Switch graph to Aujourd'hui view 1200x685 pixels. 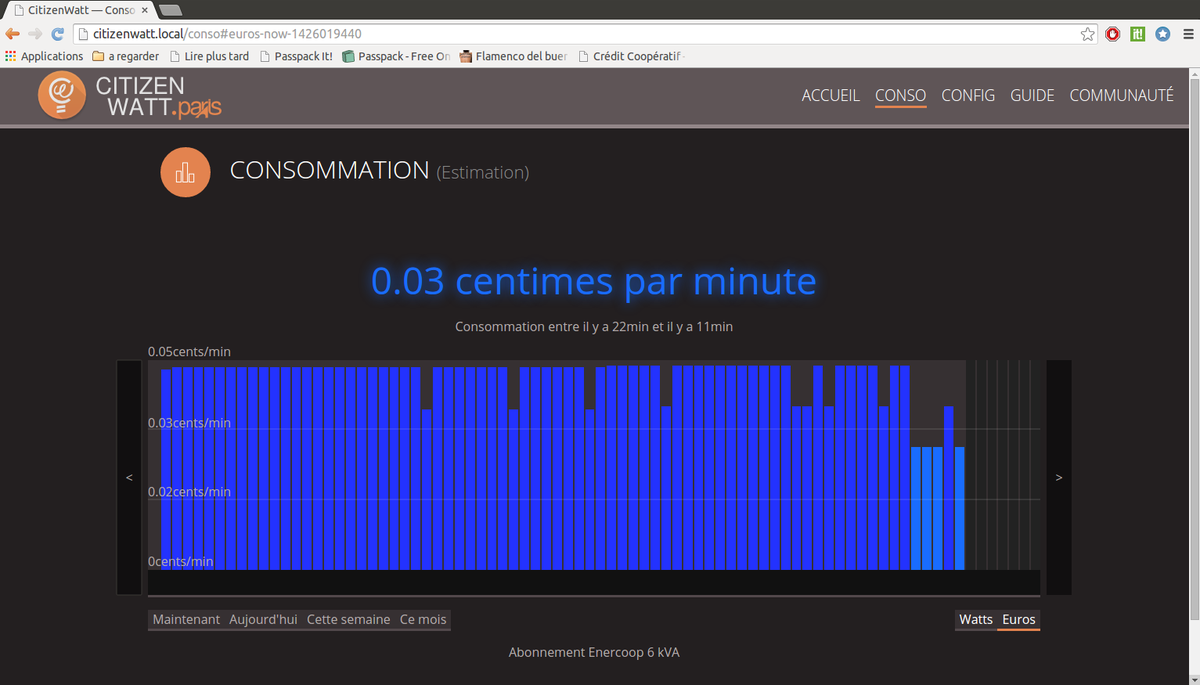[x=263, y=620]
